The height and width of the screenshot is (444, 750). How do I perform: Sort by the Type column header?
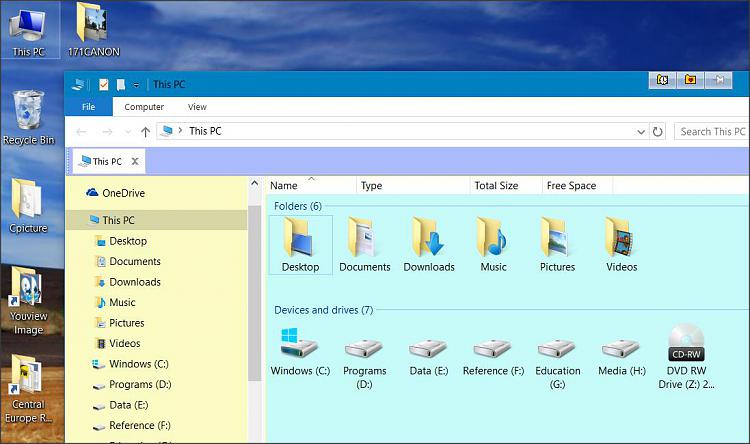[x=413, y=185]
